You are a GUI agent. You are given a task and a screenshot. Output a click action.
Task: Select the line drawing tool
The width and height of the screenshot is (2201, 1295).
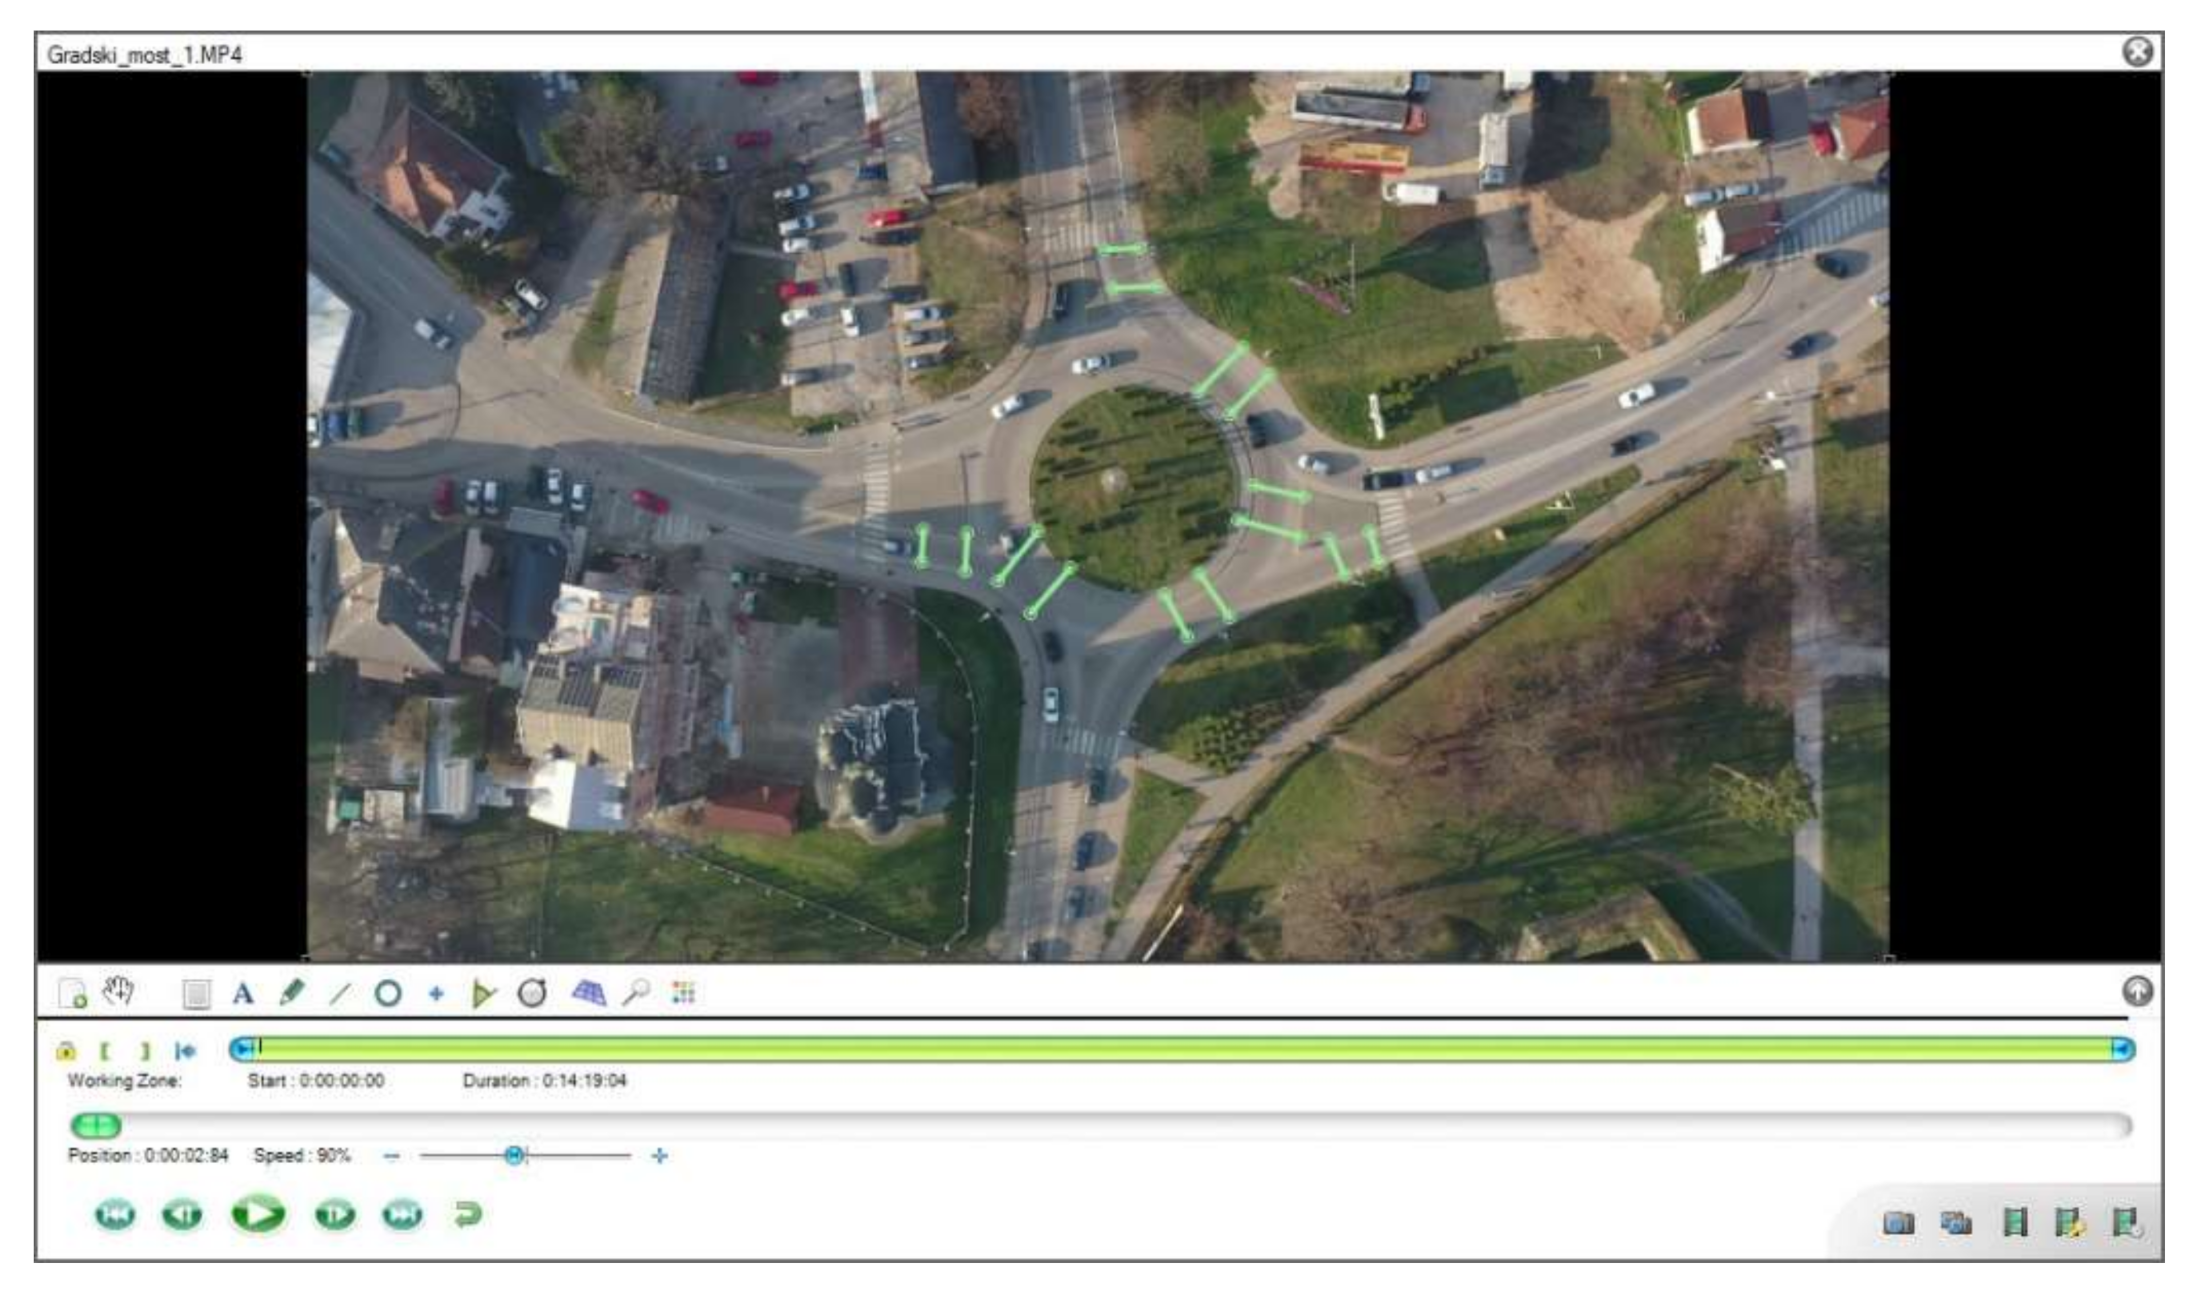tap(340, 994)
